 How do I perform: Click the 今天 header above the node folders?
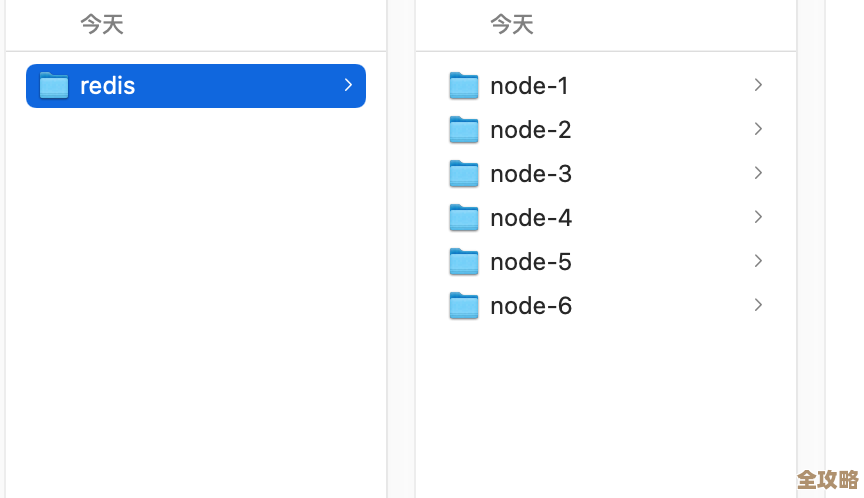point(512,24)
